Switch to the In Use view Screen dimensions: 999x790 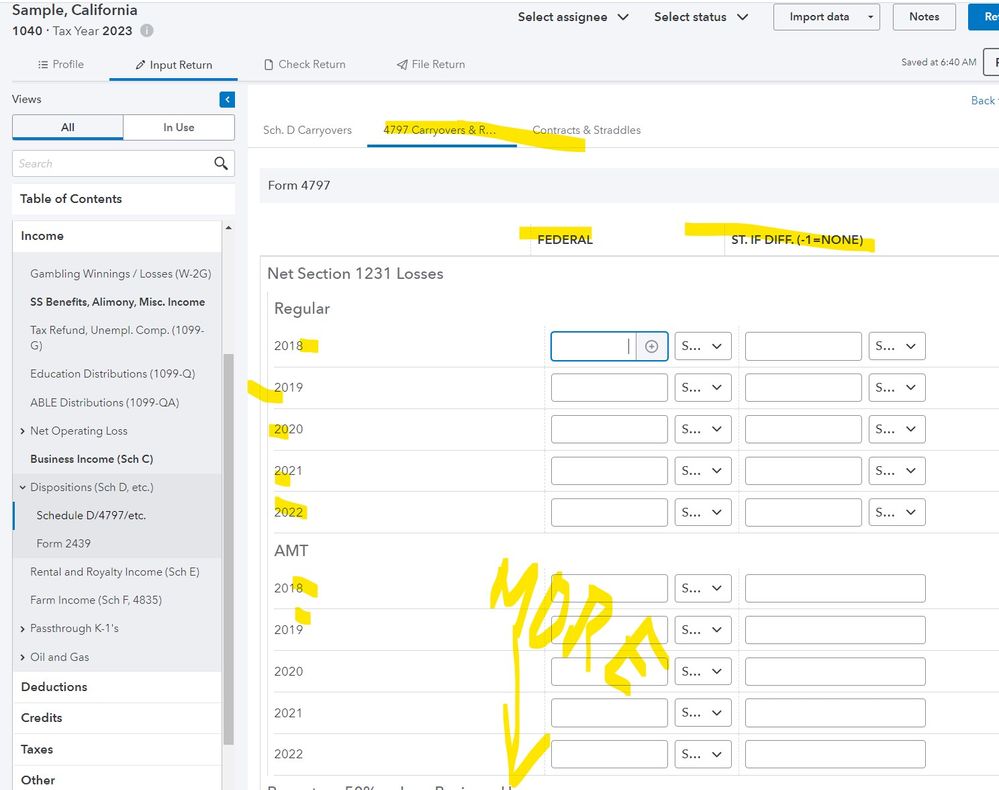(x=179, y=127)
